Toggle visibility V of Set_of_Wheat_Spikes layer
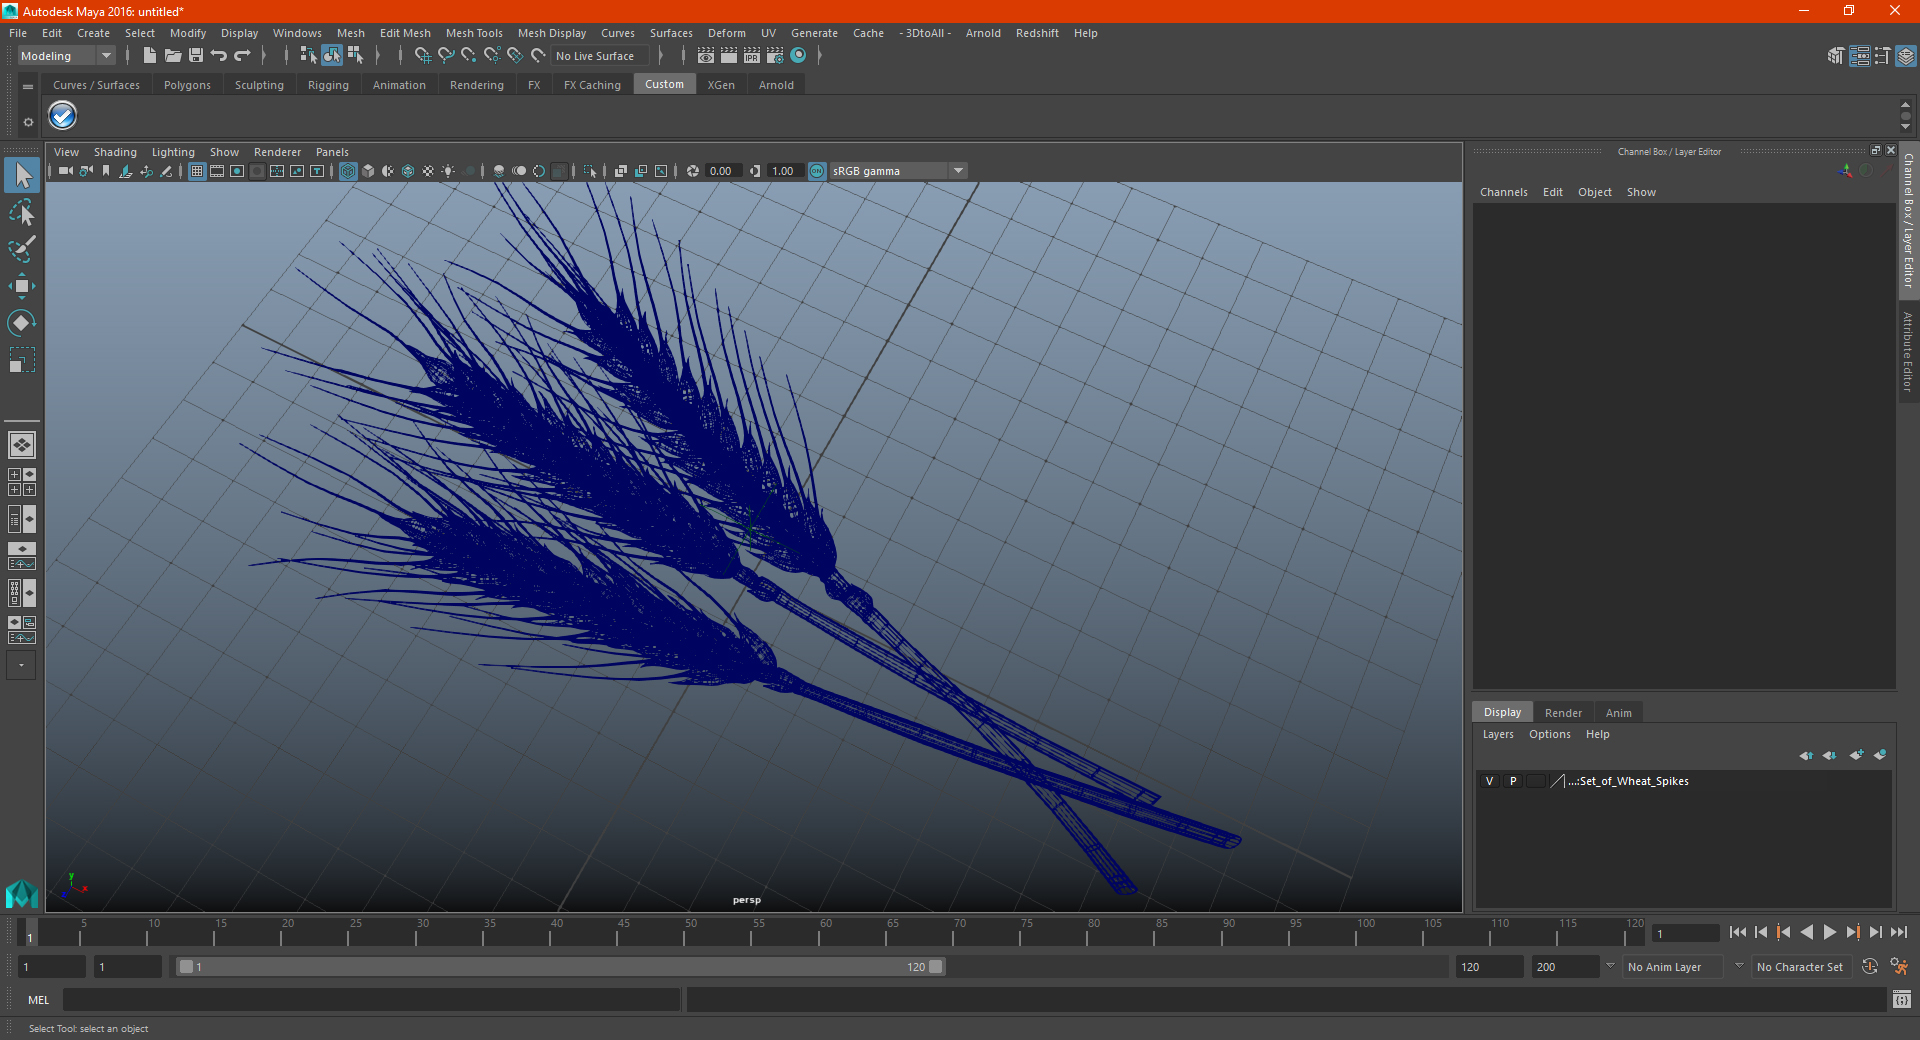1920x1040 pixels. pos(1489,781)
